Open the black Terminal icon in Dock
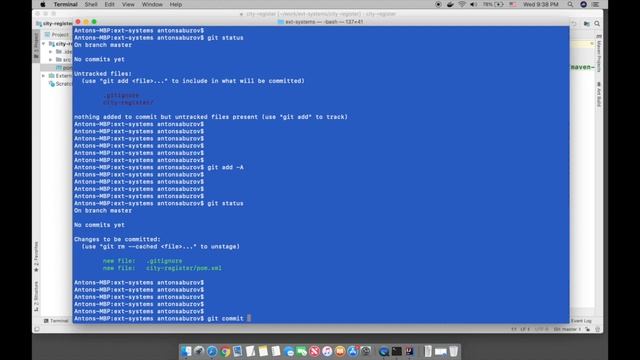This screenshot has height=360, width=640. (x=396, y=351)
